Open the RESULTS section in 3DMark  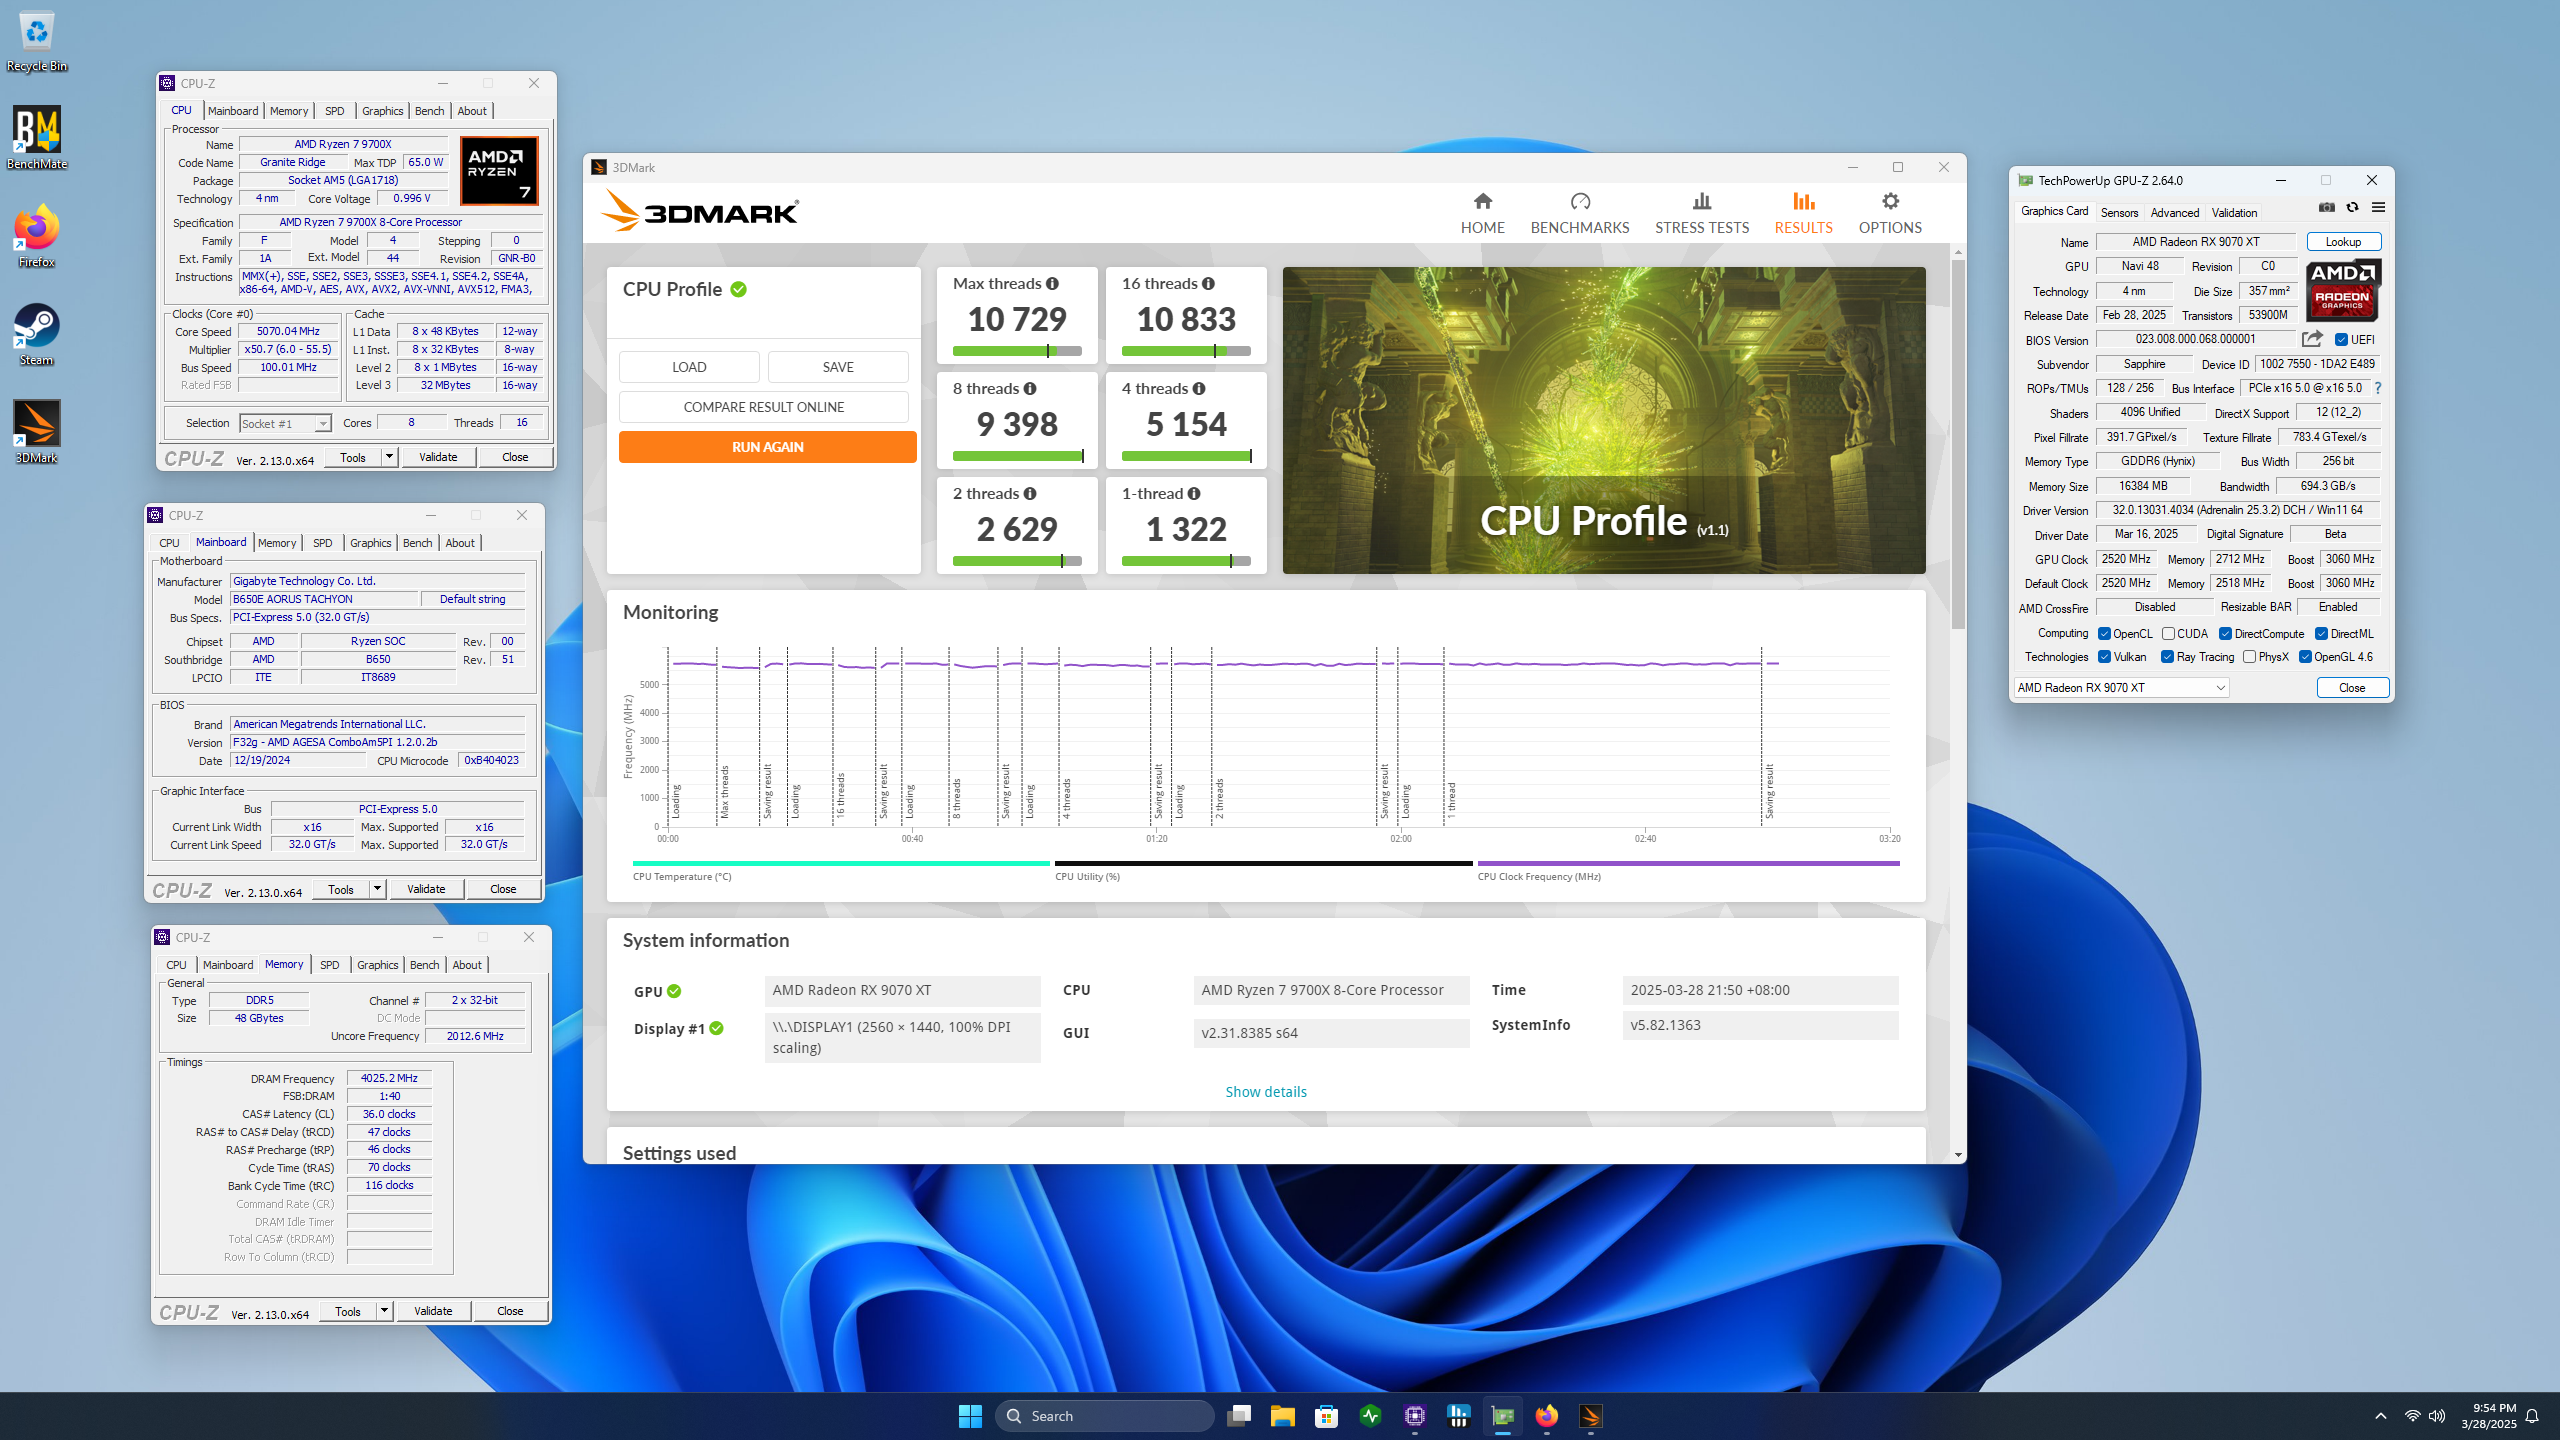[1803, 214]
